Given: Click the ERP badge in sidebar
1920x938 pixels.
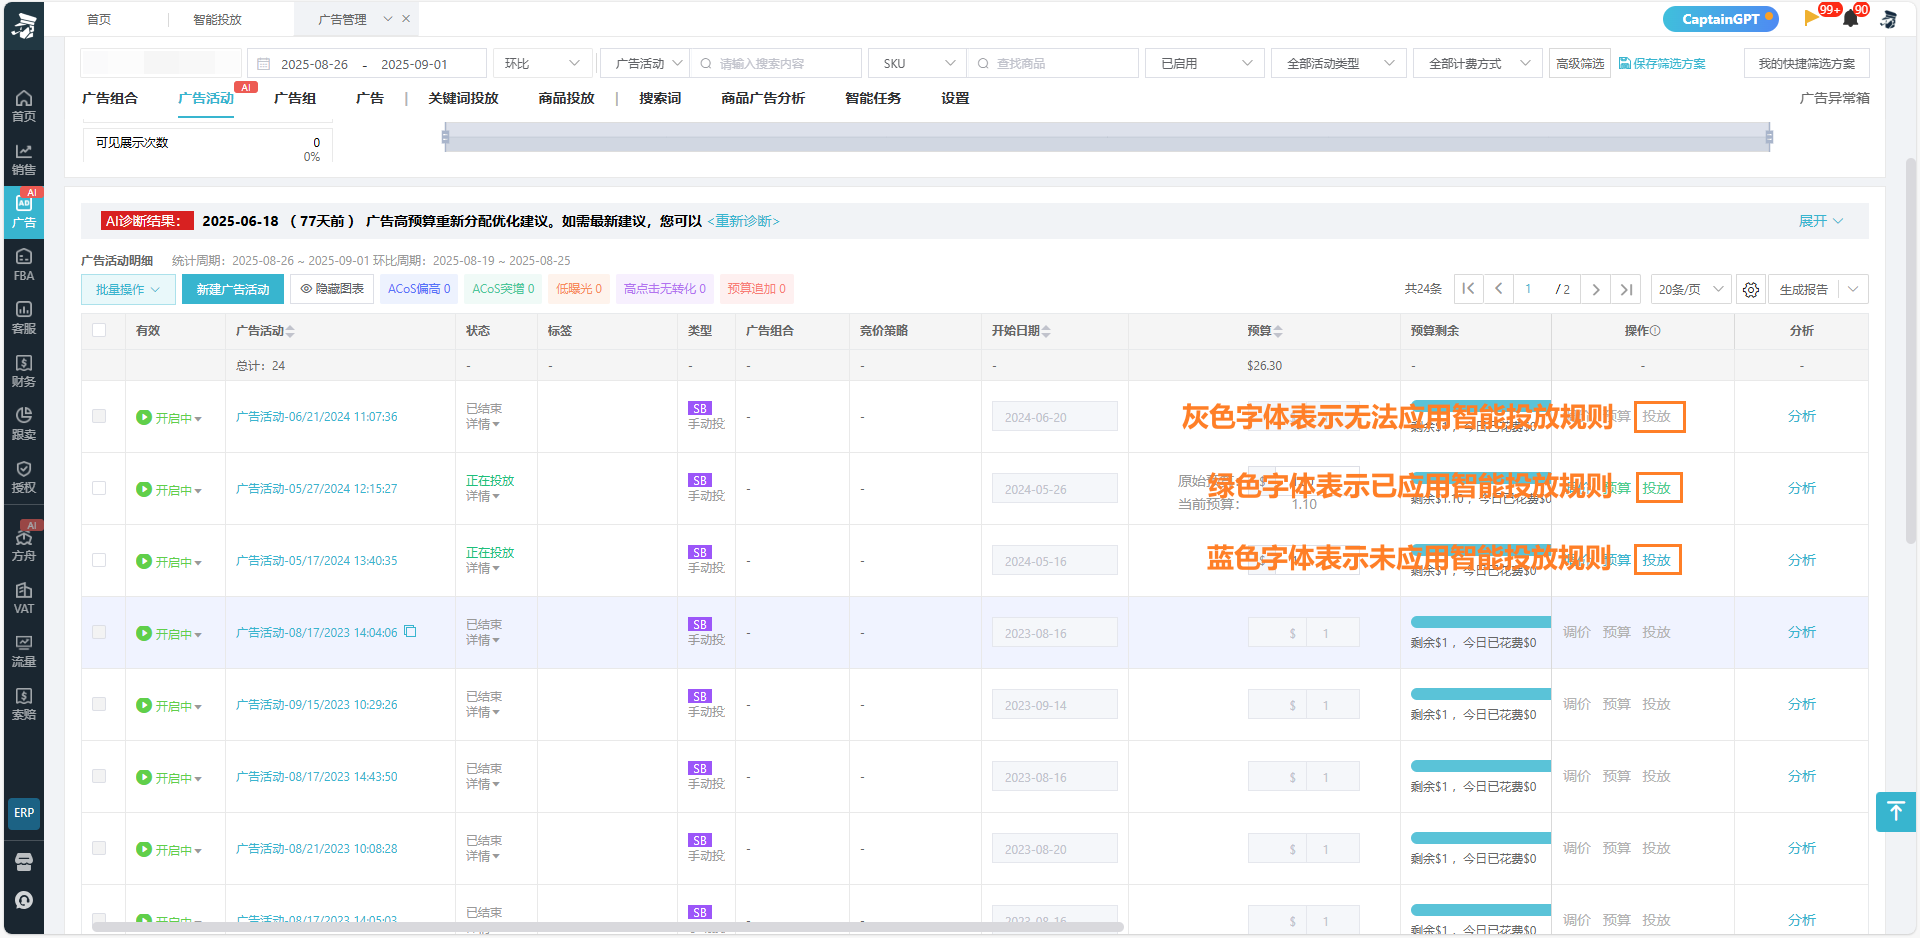Looking at the screenshot, I should (24, 813).
